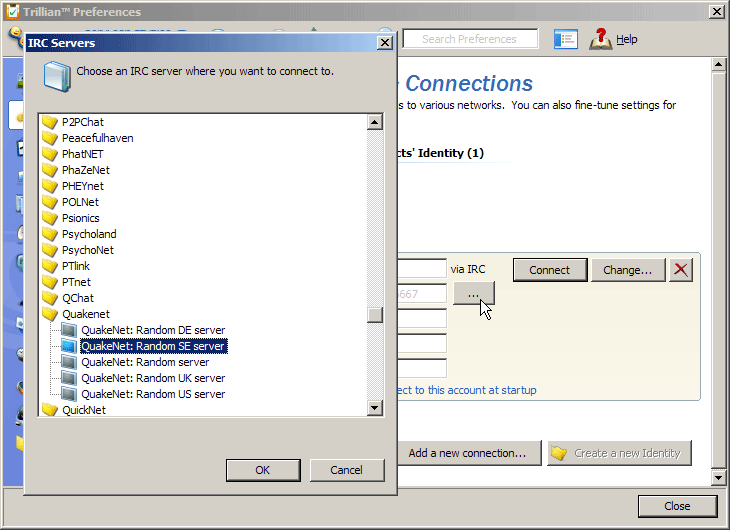Screen dimensions: 730x530
Task: Click the Connect button in Preferences
Action: coord(550,270)
